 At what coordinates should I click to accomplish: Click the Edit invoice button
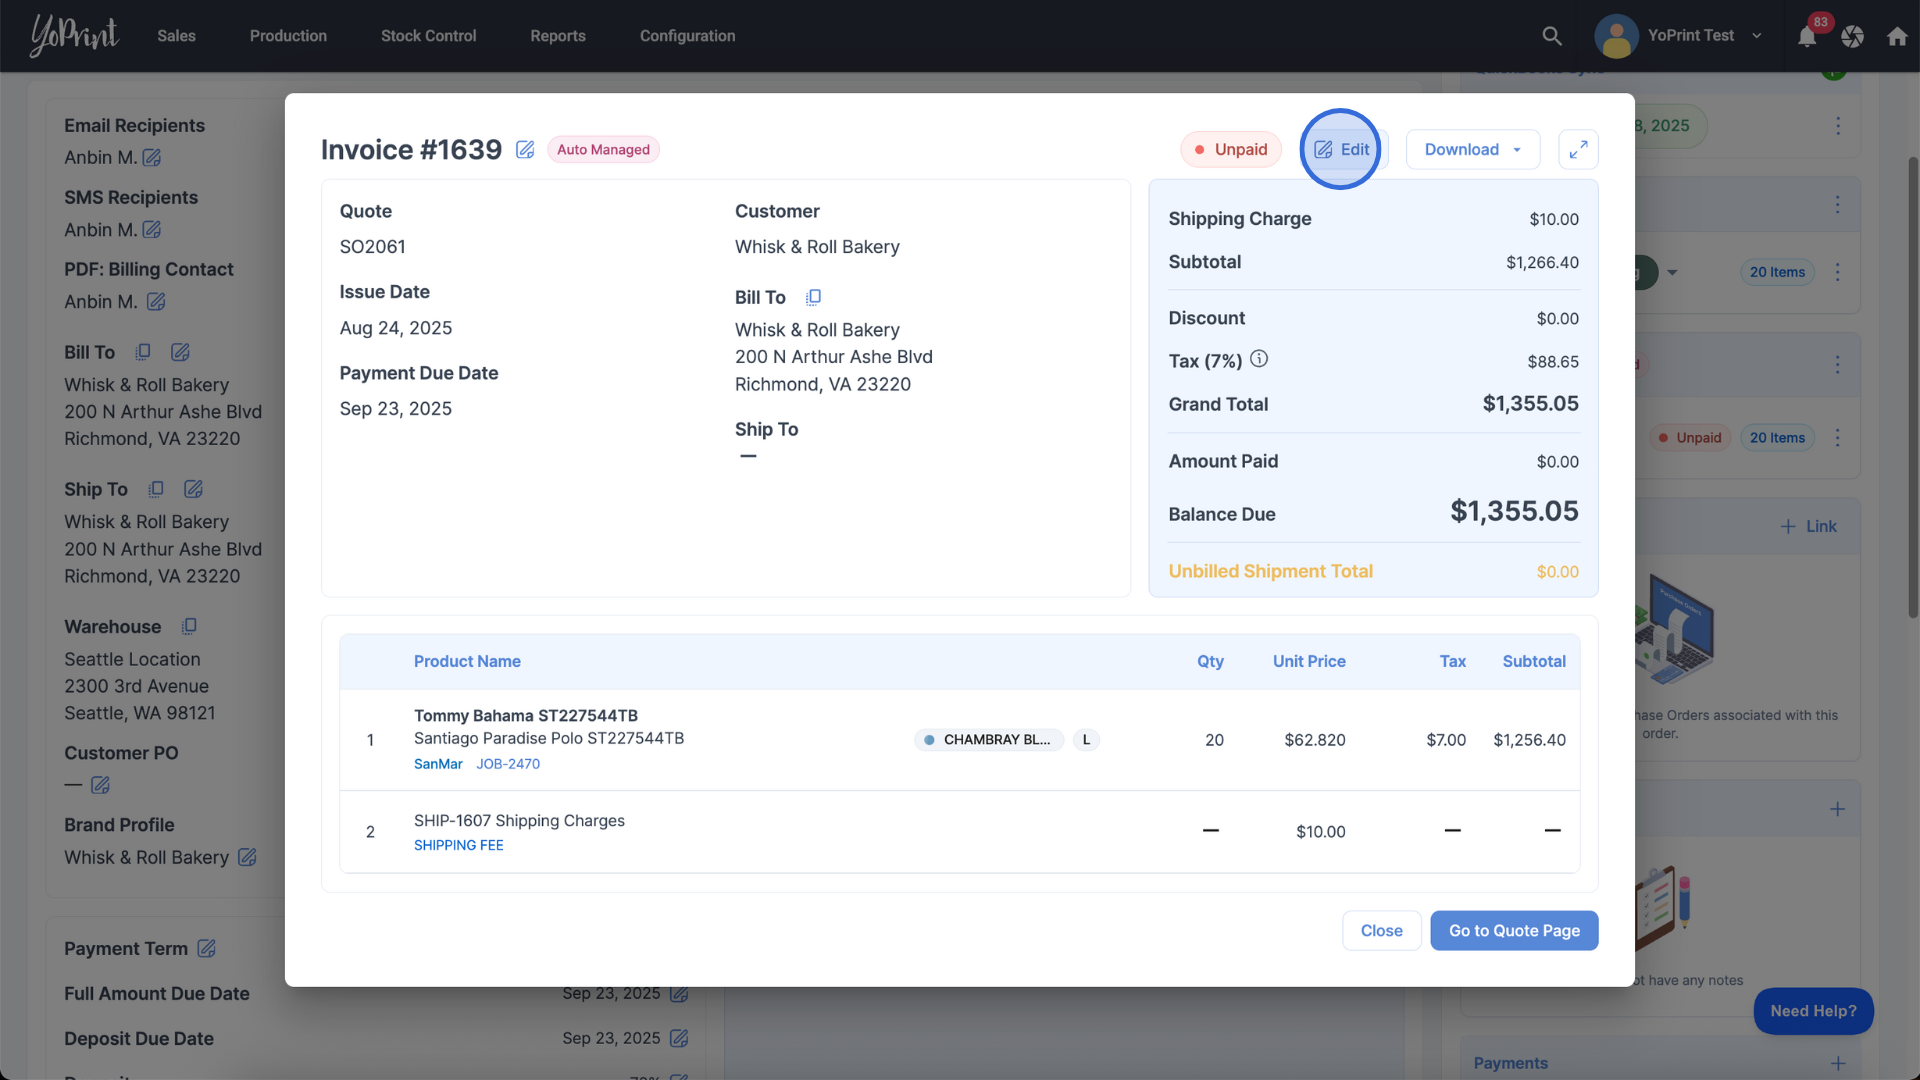(x=1342, y=150)
